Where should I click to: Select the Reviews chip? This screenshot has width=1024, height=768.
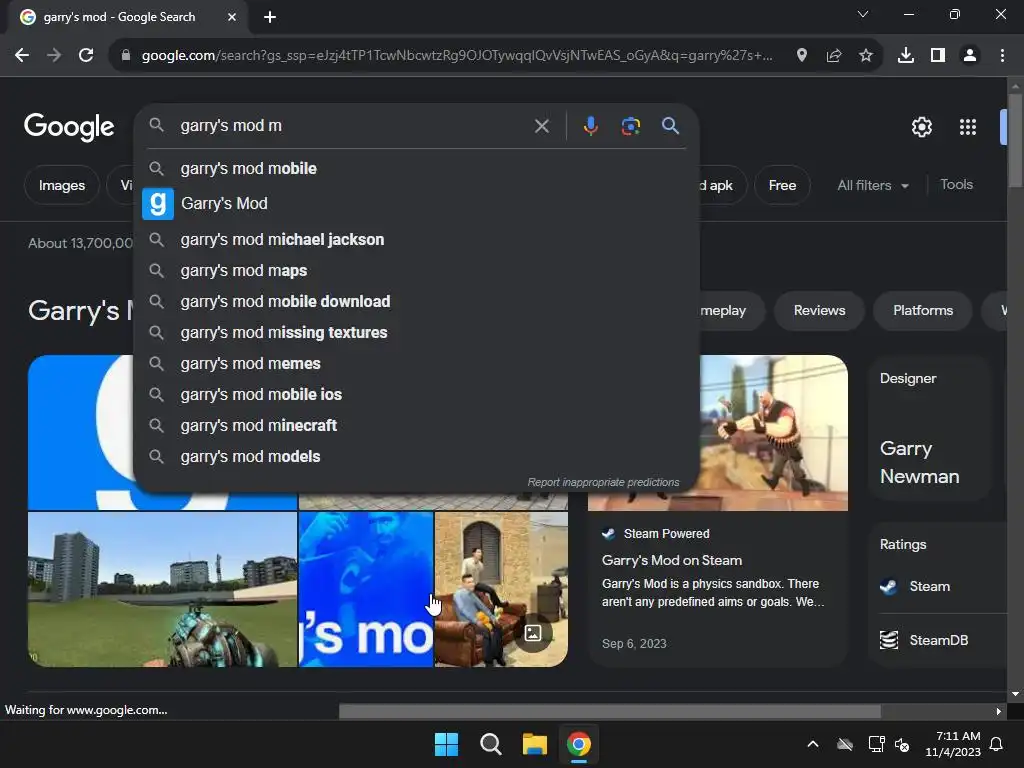(820, 311)
